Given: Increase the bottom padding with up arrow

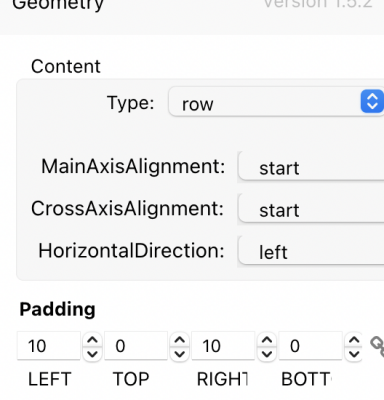Looking at the screenshot, I should coord(354,340).
